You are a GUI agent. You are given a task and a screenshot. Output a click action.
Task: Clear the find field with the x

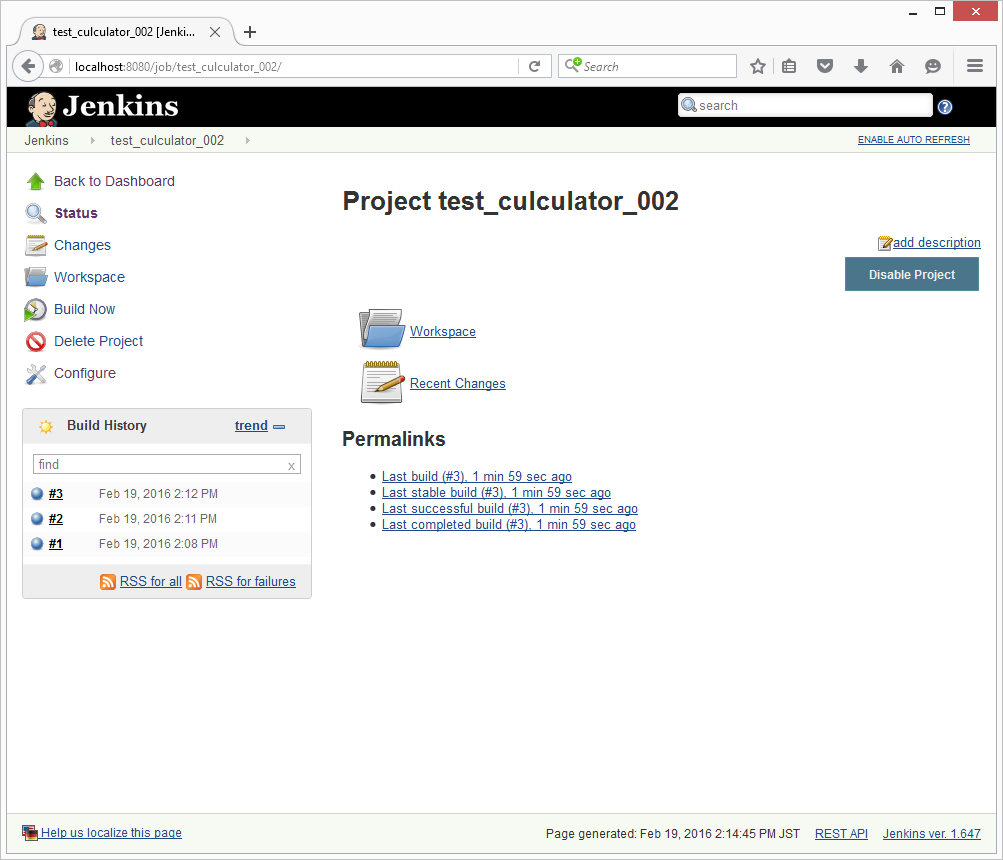[x=291, y=466]
